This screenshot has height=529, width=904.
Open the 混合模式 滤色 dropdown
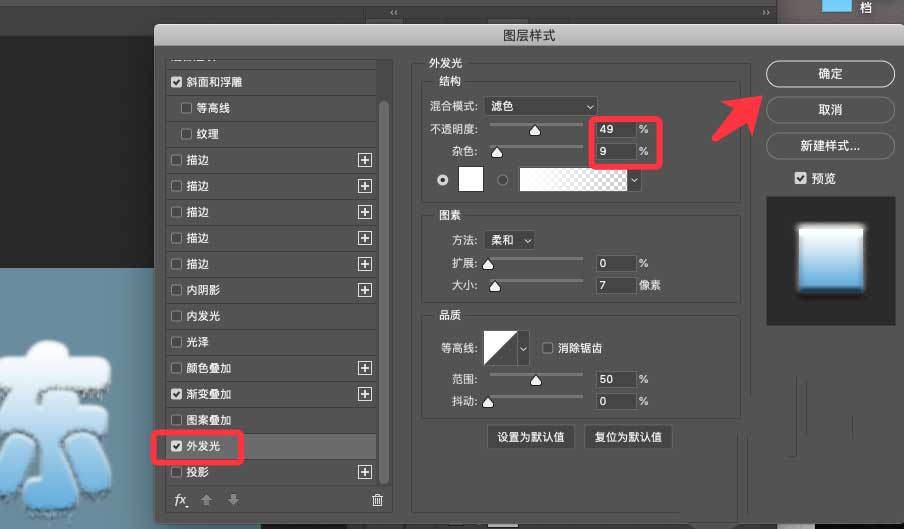[x=541, y=106]
